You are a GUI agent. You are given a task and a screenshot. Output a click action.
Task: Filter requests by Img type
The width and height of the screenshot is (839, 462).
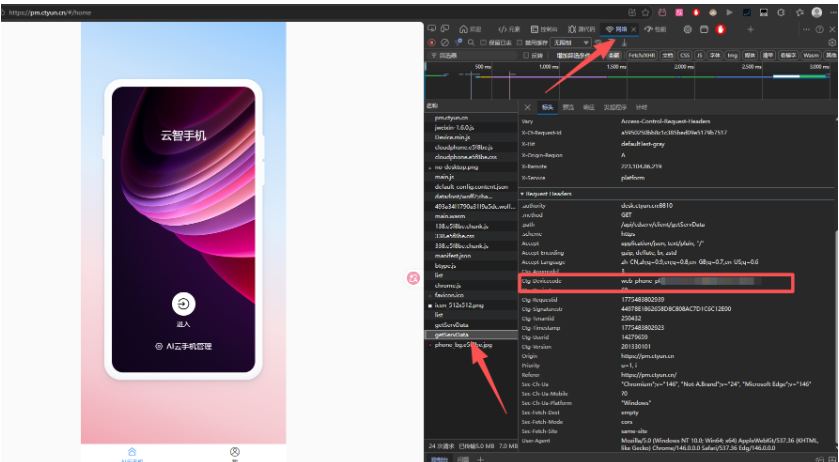pos(732,55)
